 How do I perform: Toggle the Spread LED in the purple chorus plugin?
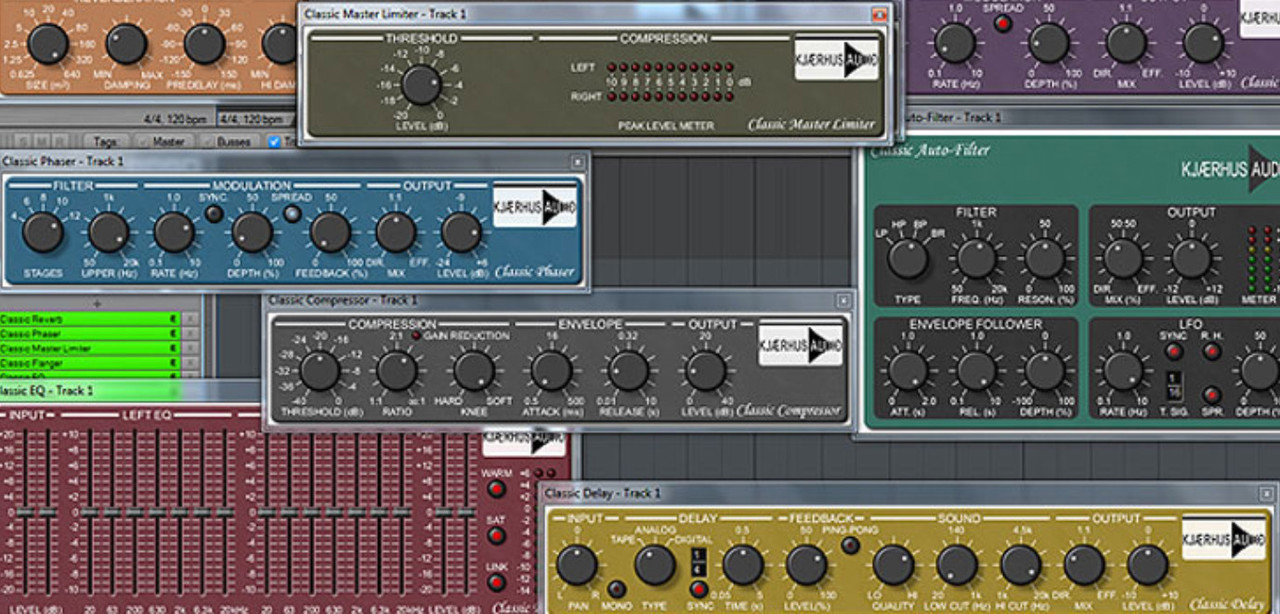(1003, 23)
